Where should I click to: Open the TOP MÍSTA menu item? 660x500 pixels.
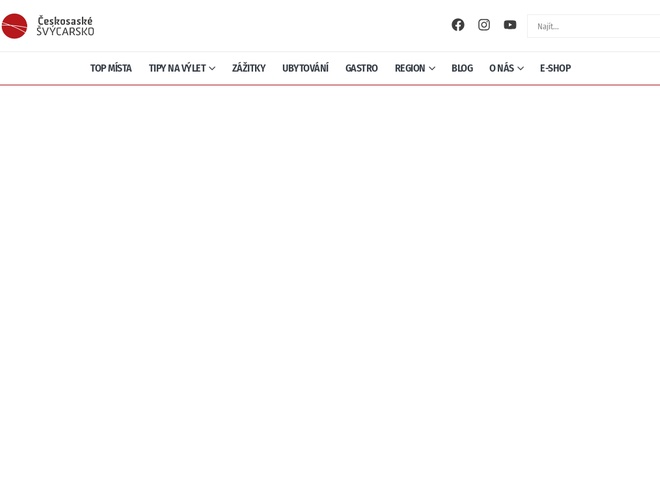pyautogui.click(x=111, y=68)
